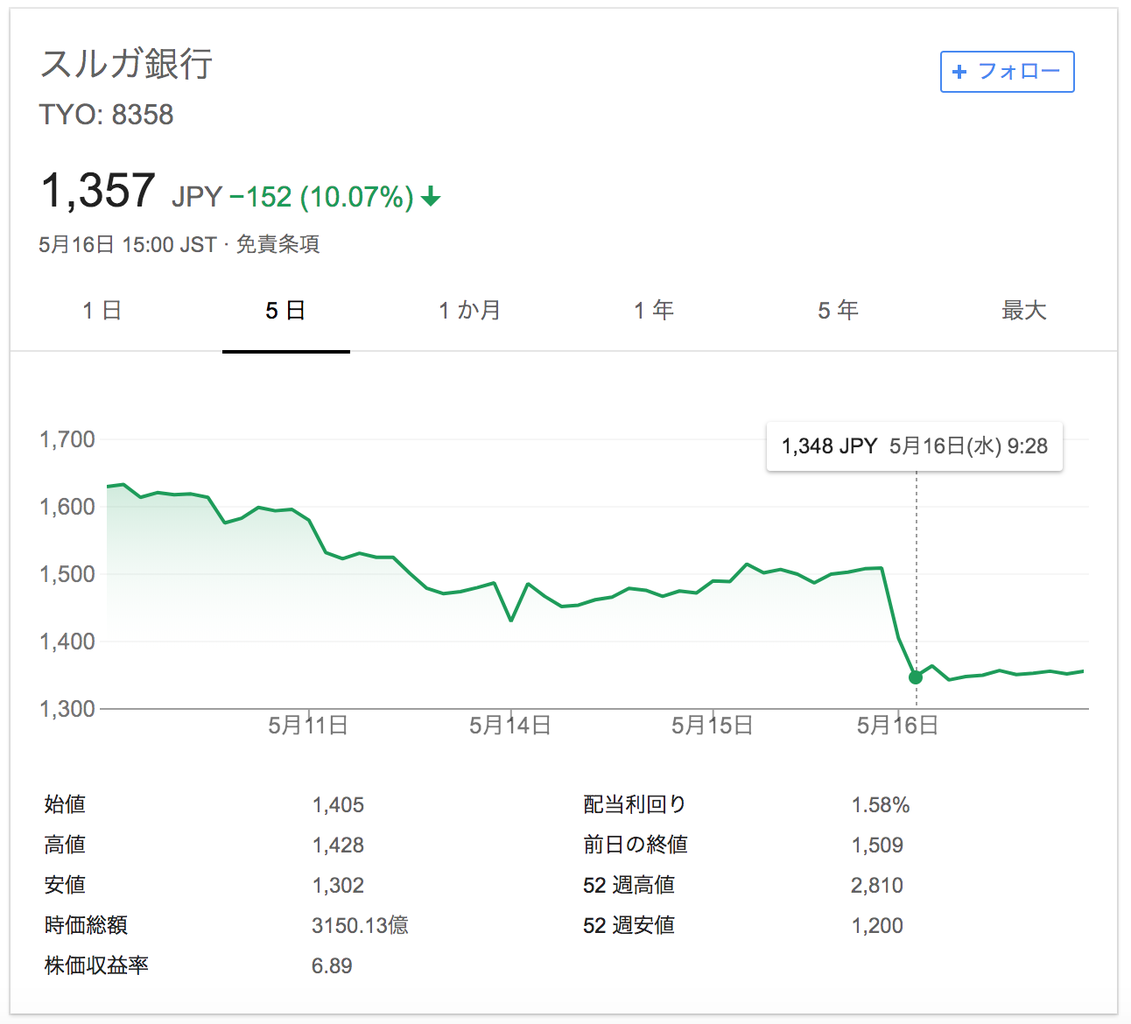
Task: Click the low value 1,302
Action: 338,886
